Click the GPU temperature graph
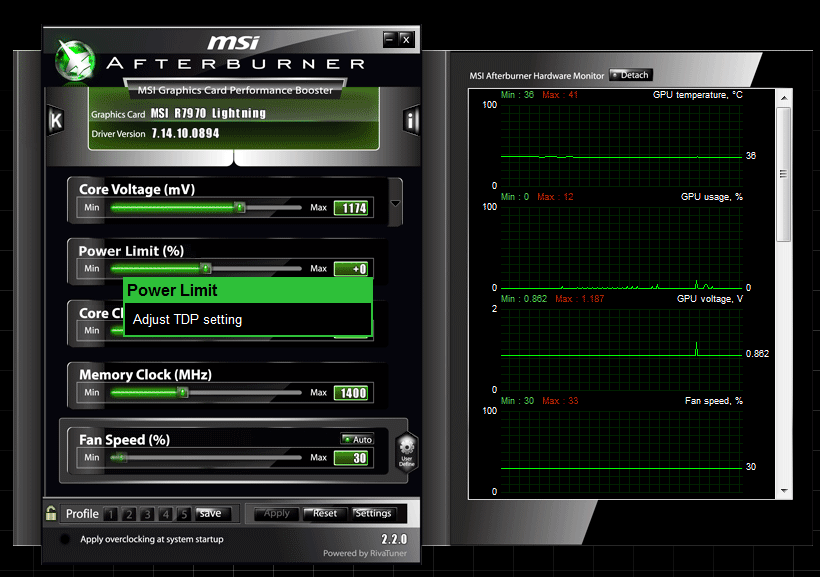Image resolution: width=820 pixels, height=577 pixels. click(x=621, y=145)
